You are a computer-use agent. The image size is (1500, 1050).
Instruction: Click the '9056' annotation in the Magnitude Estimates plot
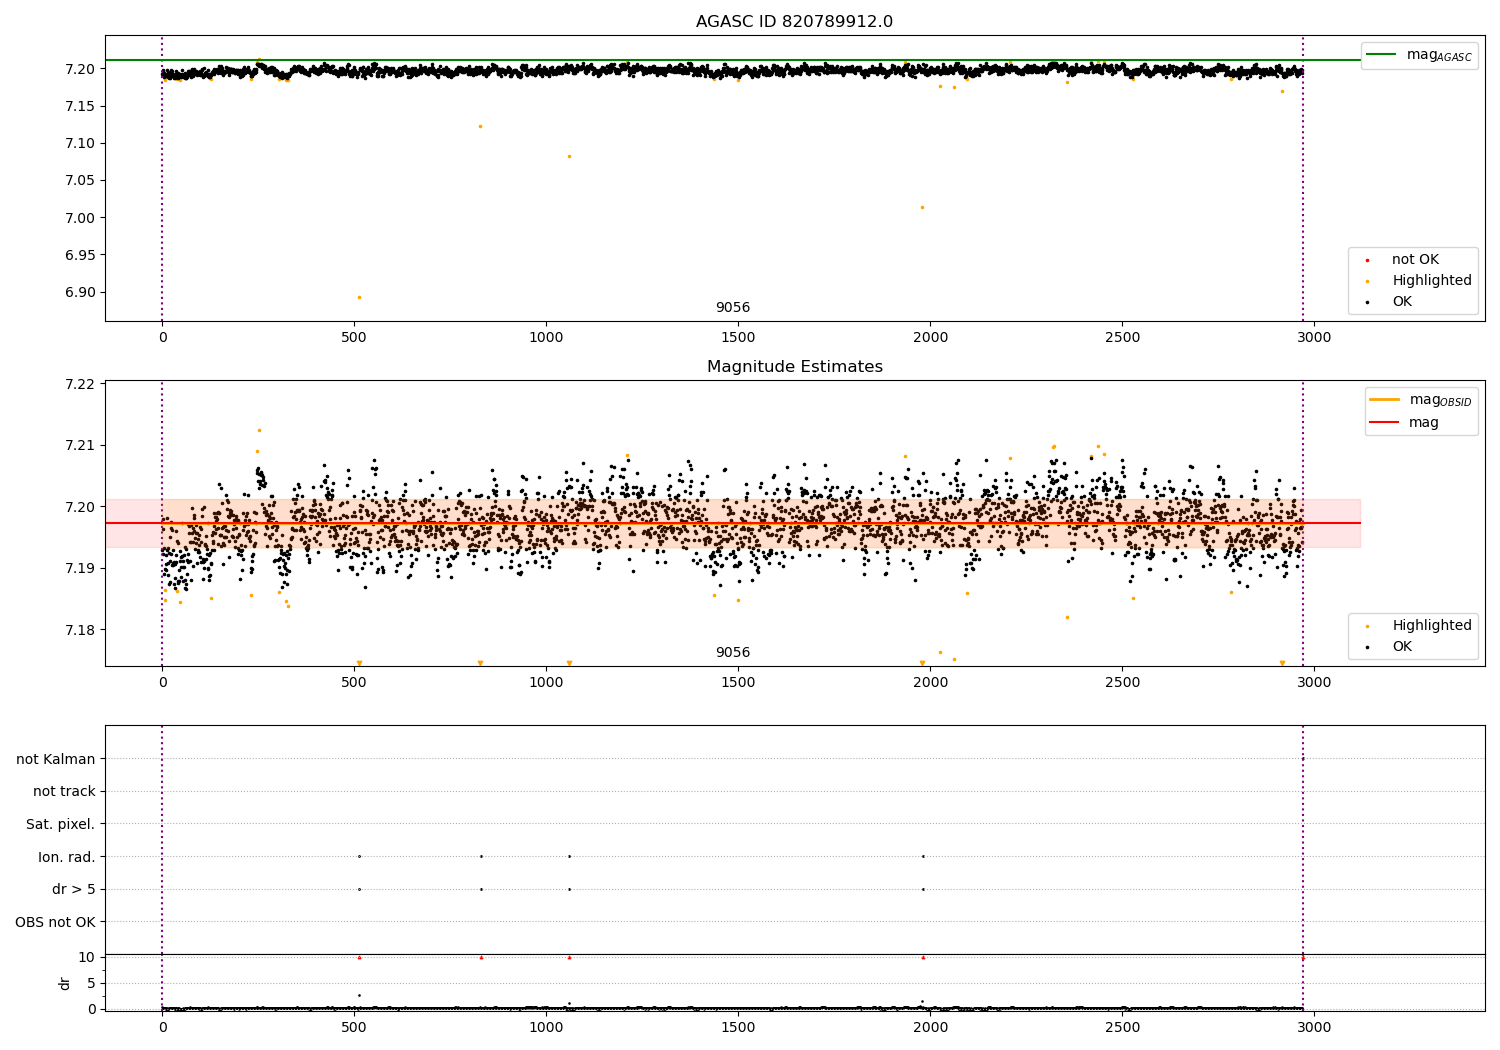[732, 653]
